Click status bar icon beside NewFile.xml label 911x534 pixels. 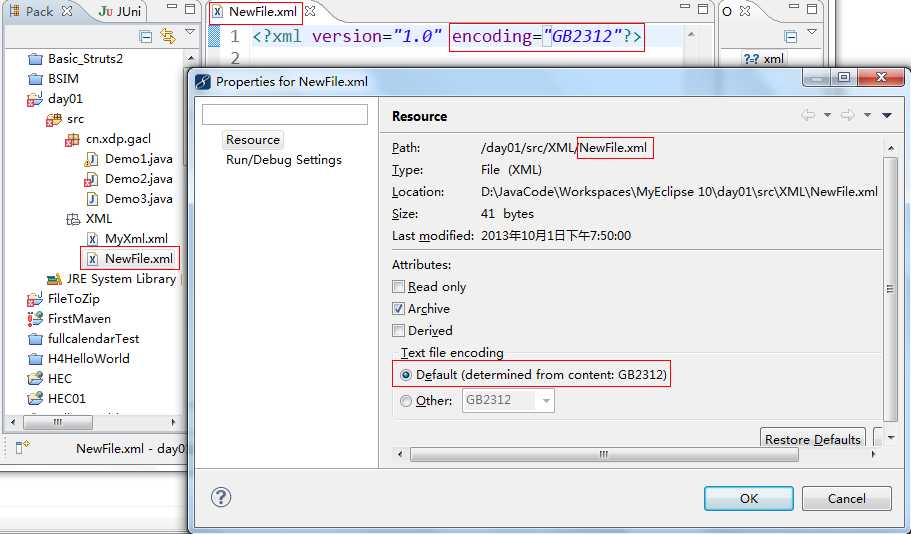tap(22, 447)
